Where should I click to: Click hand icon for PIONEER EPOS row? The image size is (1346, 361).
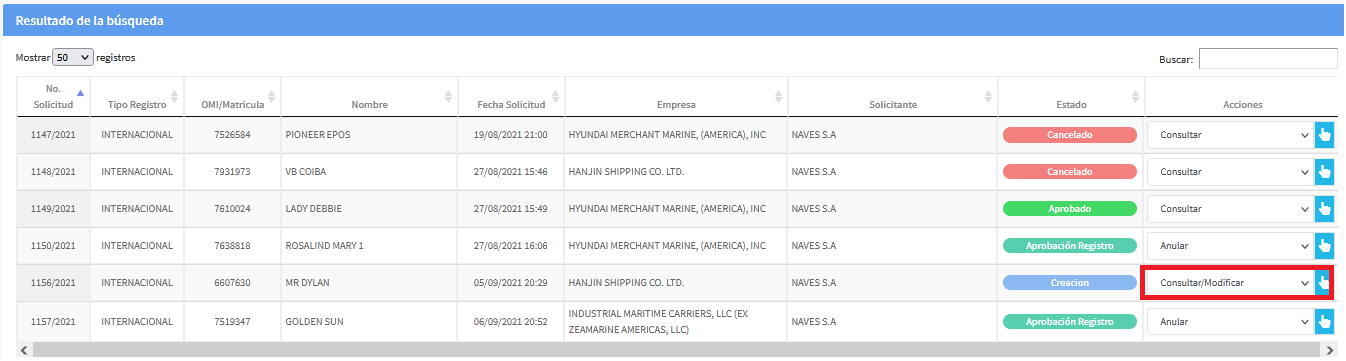(1325, 135)
